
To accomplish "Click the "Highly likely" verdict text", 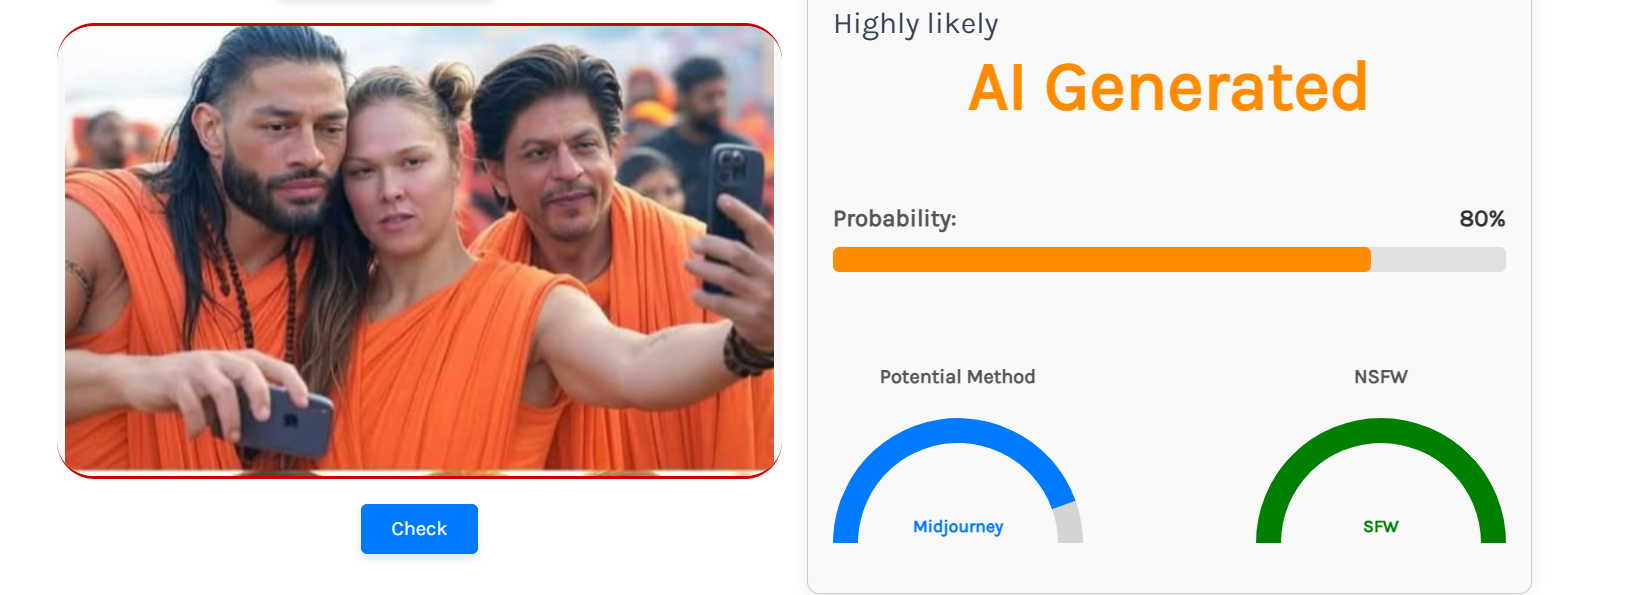I will click(915, 24).
